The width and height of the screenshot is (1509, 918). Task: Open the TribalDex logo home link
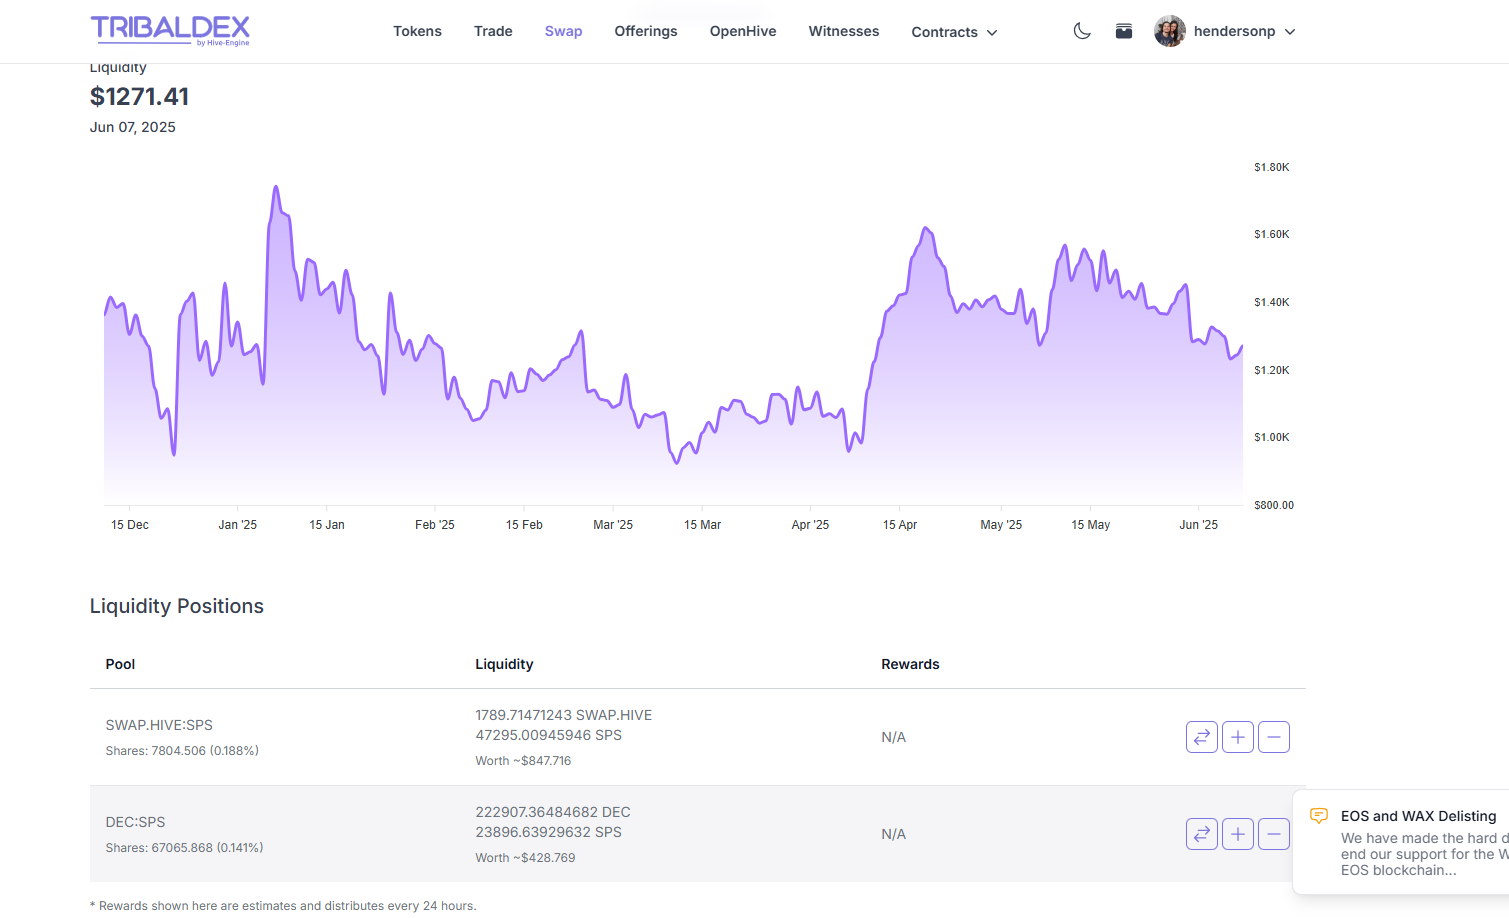(x=170, y=31)
